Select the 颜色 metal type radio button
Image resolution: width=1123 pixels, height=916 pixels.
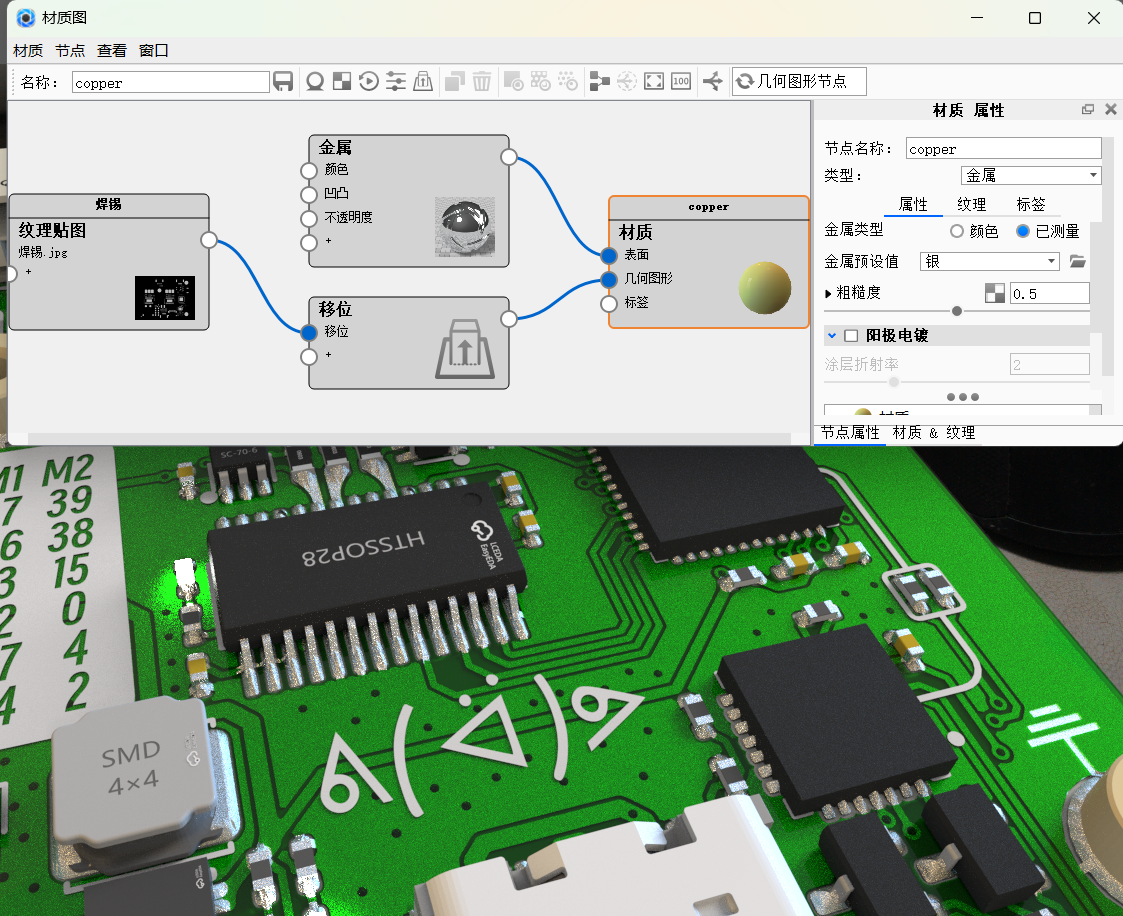pyautogui.click(x=957, y=232)
